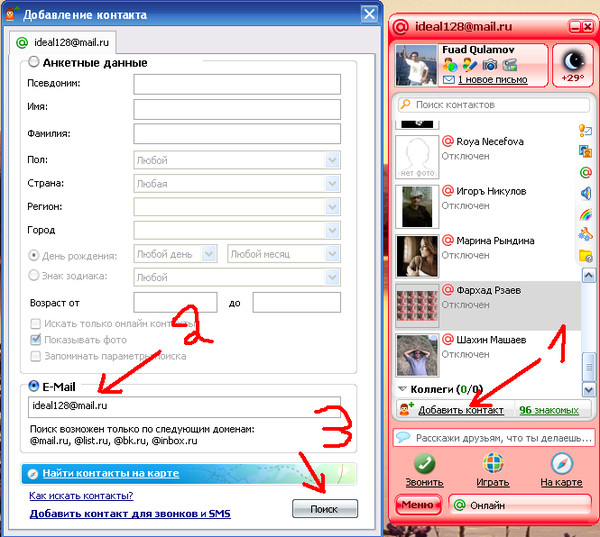
Task: Click the add contact person icon
Action: pyautogui.click(x=406, y=409)
